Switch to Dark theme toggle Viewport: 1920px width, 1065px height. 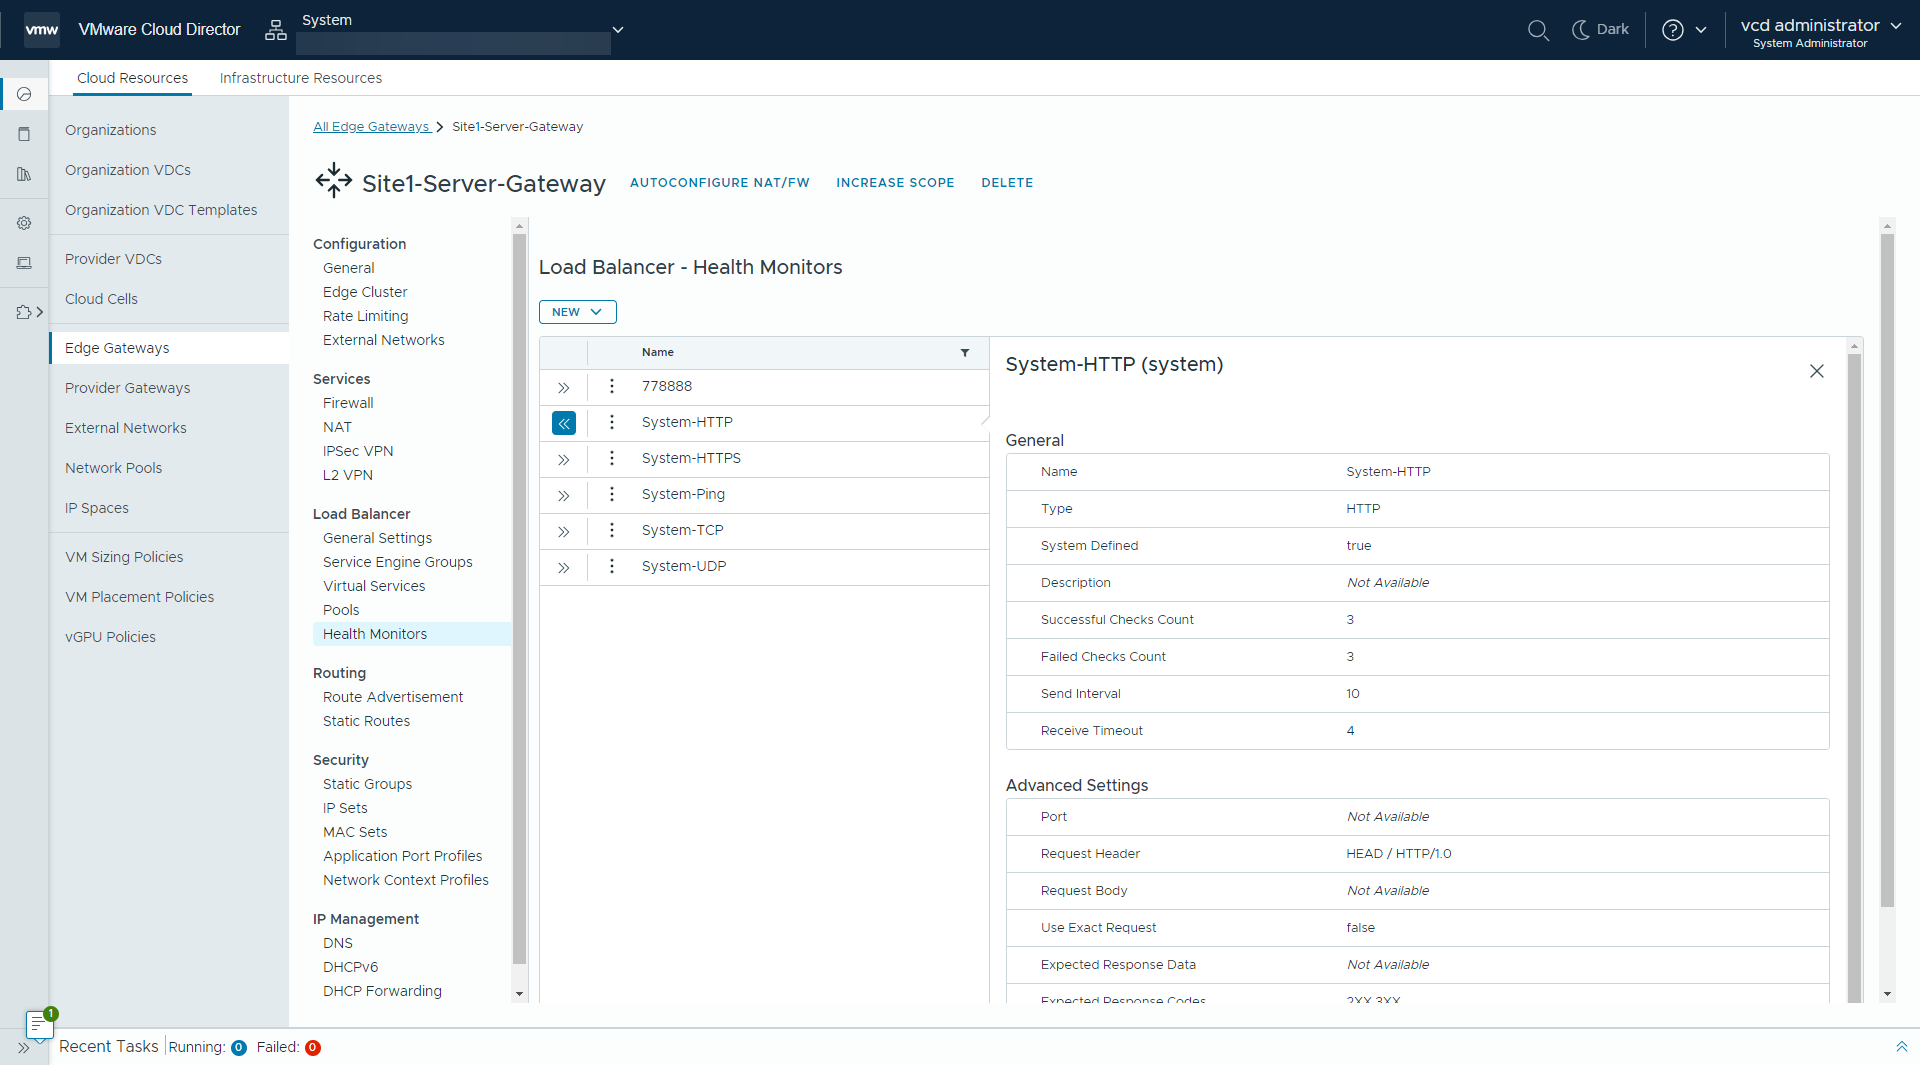1600,30
